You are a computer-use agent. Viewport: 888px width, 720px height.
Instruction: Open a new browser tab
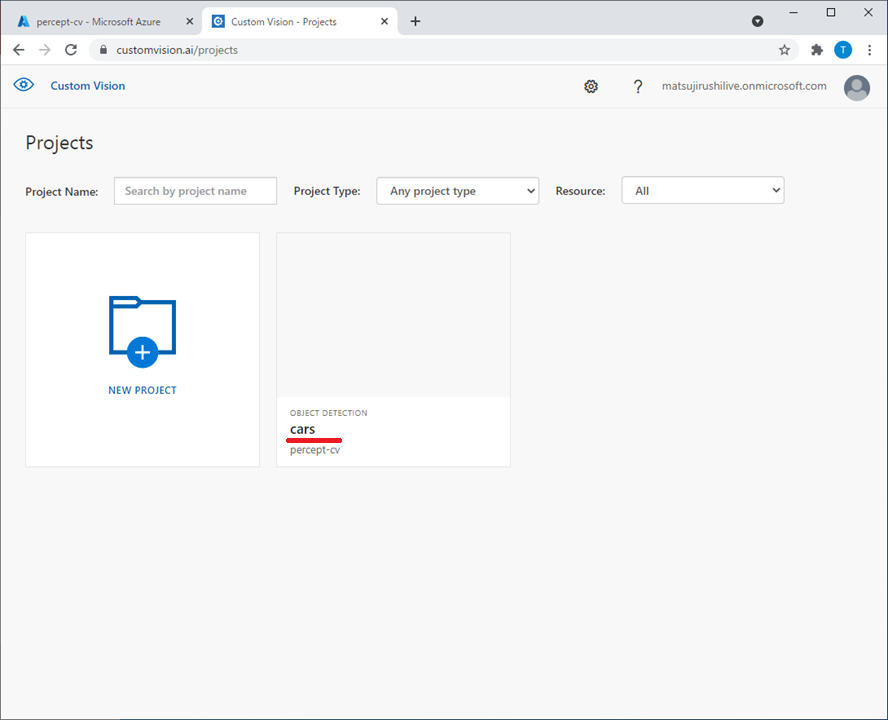point(415,21)
